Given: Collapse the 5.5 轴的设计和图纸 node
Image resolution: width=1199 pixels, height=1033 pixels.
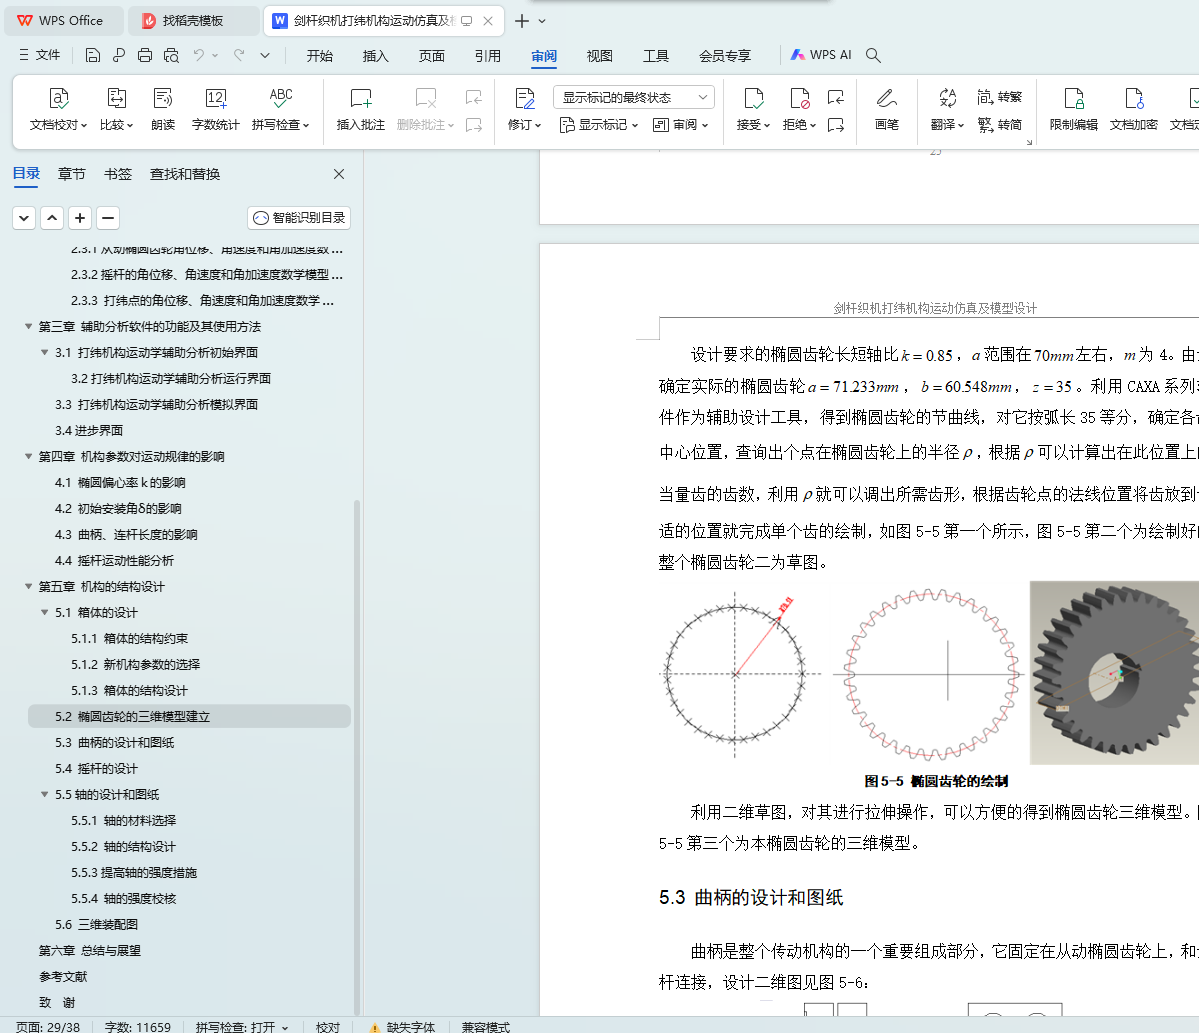Looking at the screenshot, I should [x=44, y=794].
